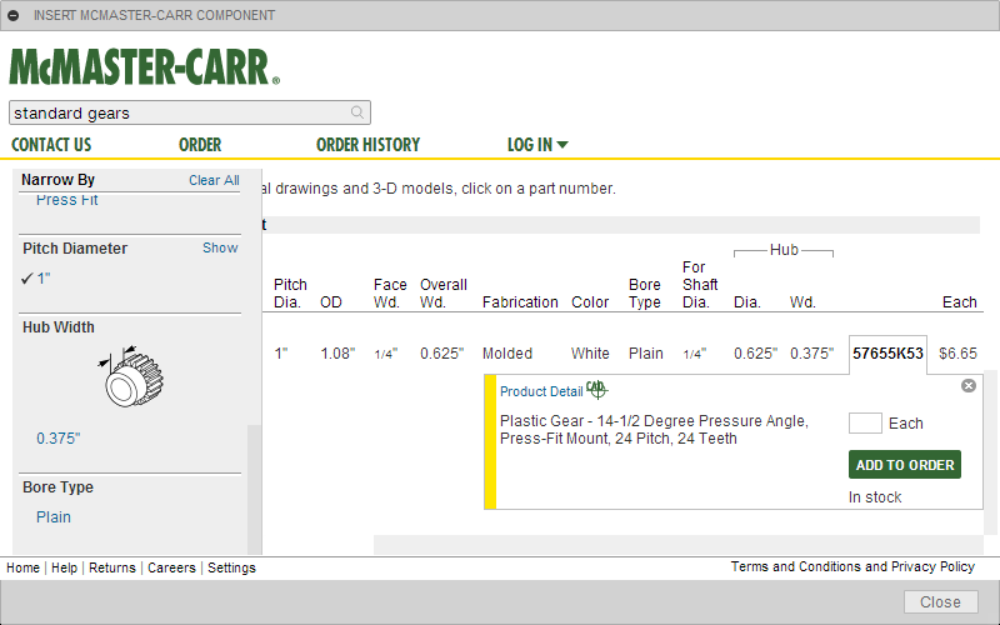The height and width of the screenshot is (625, 1000).
Task: Click the McMaster-Carr logo
Action: click(x=145, y=67)
